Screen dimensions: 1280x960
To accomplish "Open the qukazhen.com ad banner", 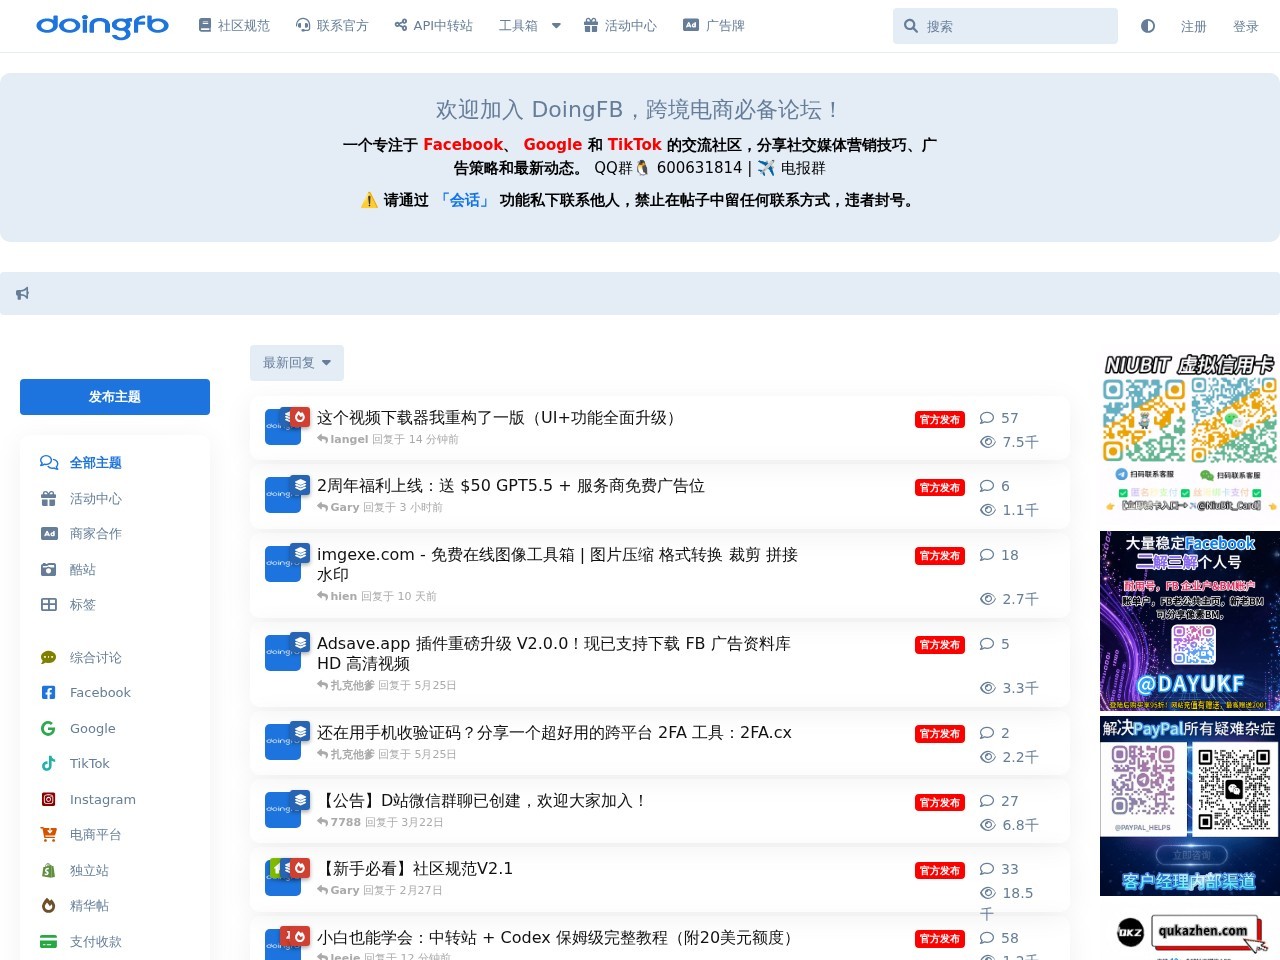I will tap(1190, 933).
